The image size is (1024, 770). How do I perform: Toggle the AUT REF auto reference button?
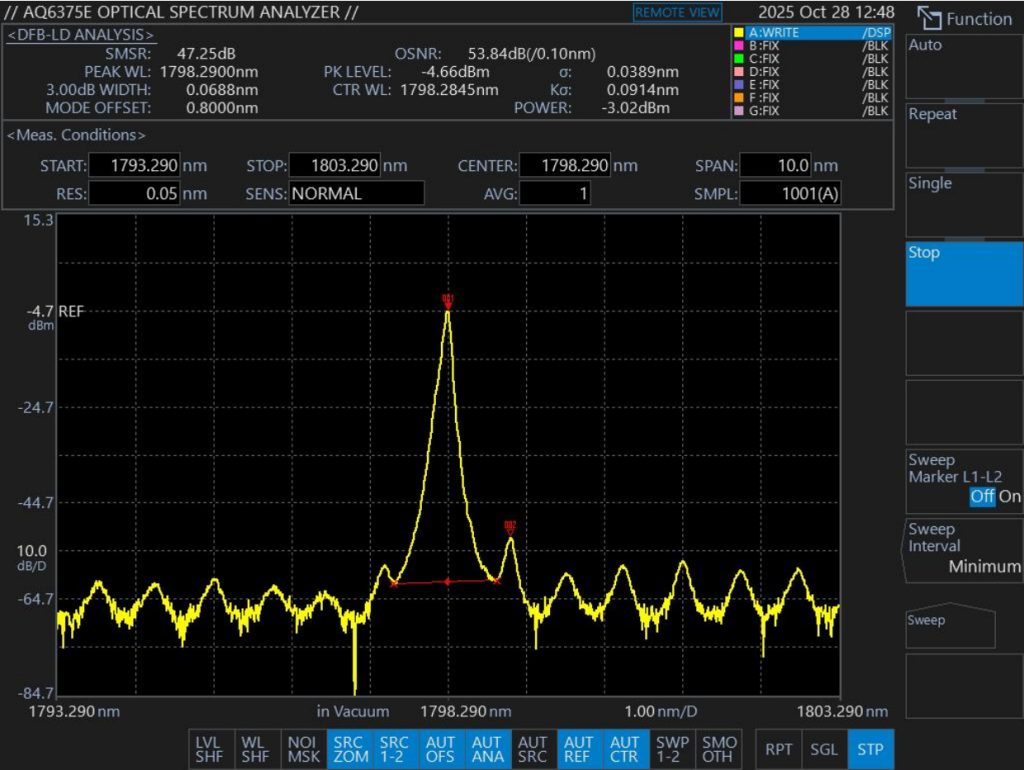click(579, 749)
